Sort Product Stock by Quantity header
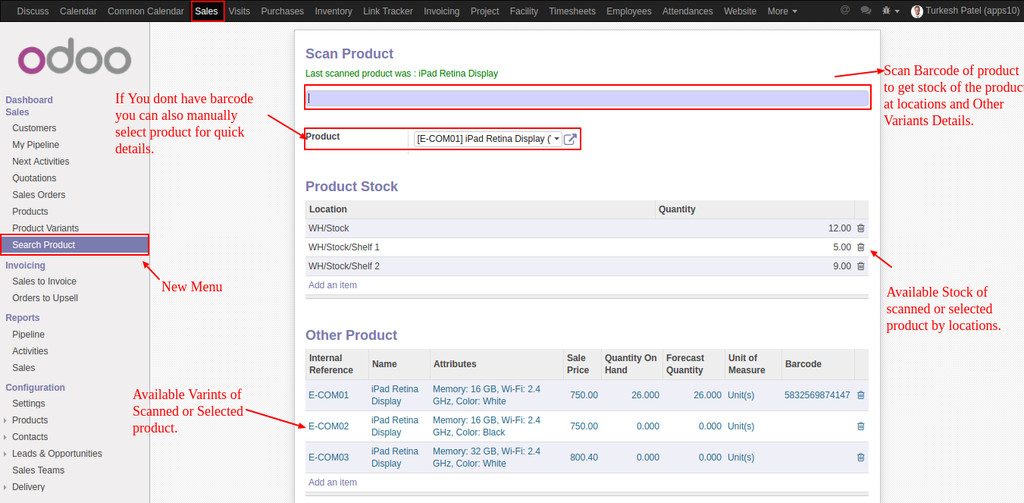1024x503 pixels. pos(755,210)
